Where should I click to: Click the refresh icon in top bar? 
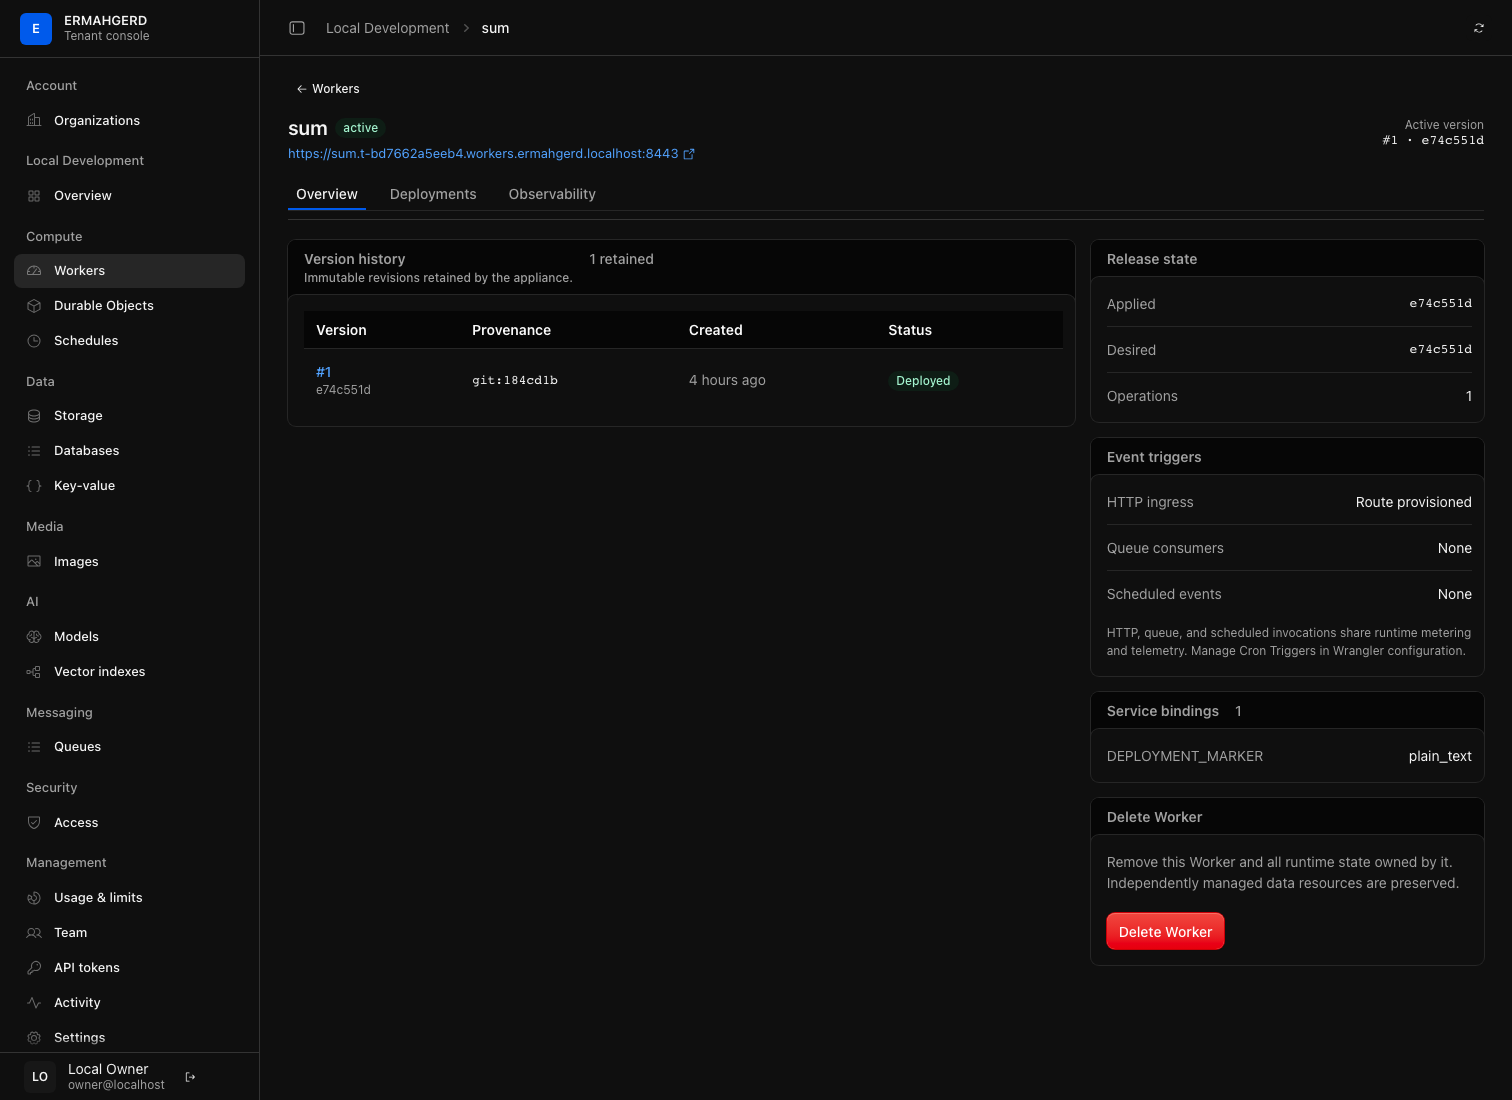(1479, 28)
